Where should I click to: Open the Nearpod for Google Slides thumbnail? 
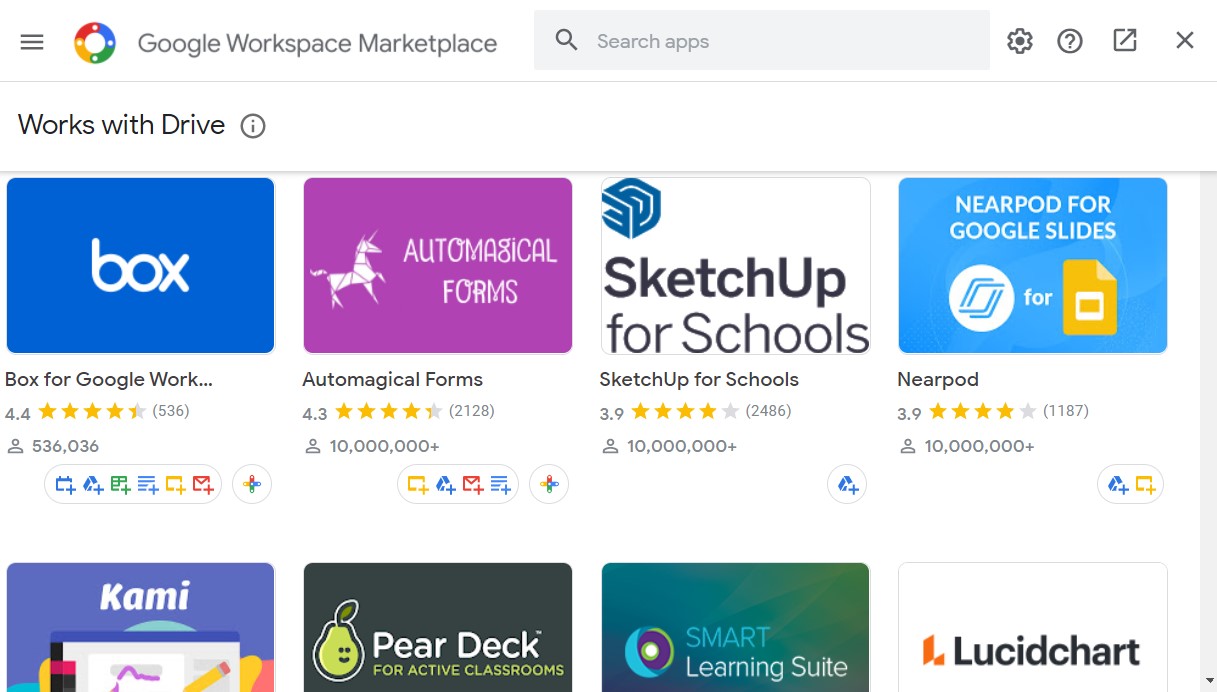(1033, 266)
